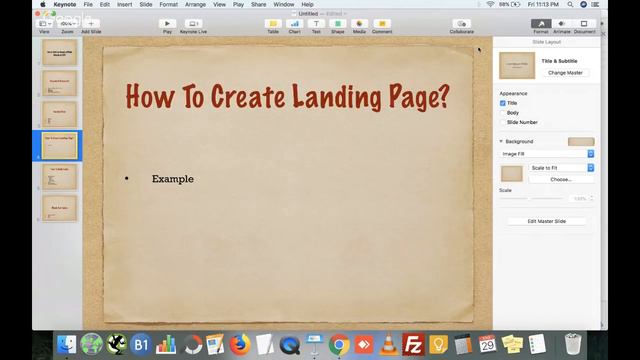The height and width of the screenshot is (360, 640).
Task: Open Numbers chart icon in the Dock
Action: 166,344
